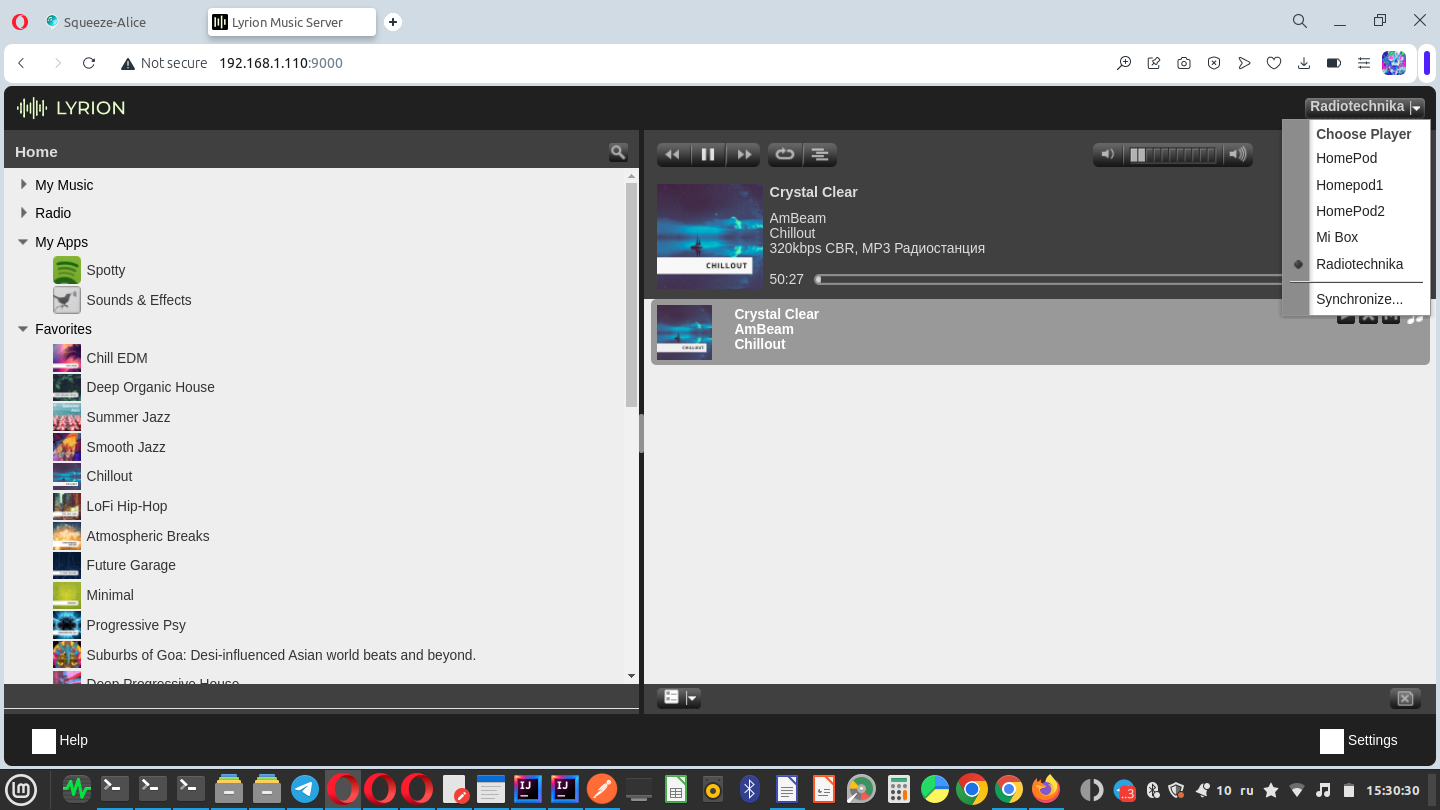The height and width of the screenshot is (810, 1440).
Task: Expand the Radio tree node
Action: tap(23, 212)
